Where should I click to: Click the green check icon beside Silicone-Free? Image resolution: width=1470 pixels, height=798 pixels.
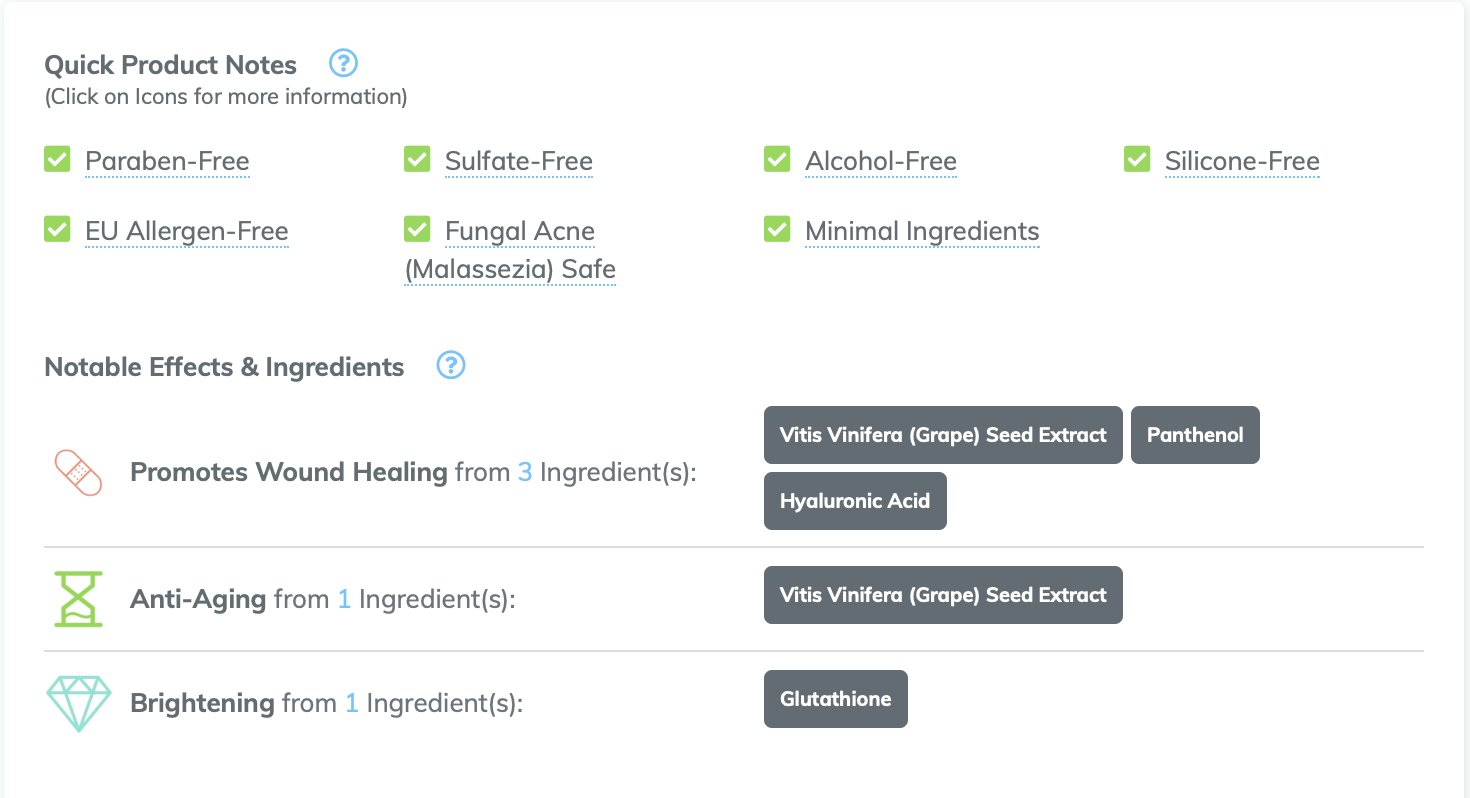pos(1137,159)
